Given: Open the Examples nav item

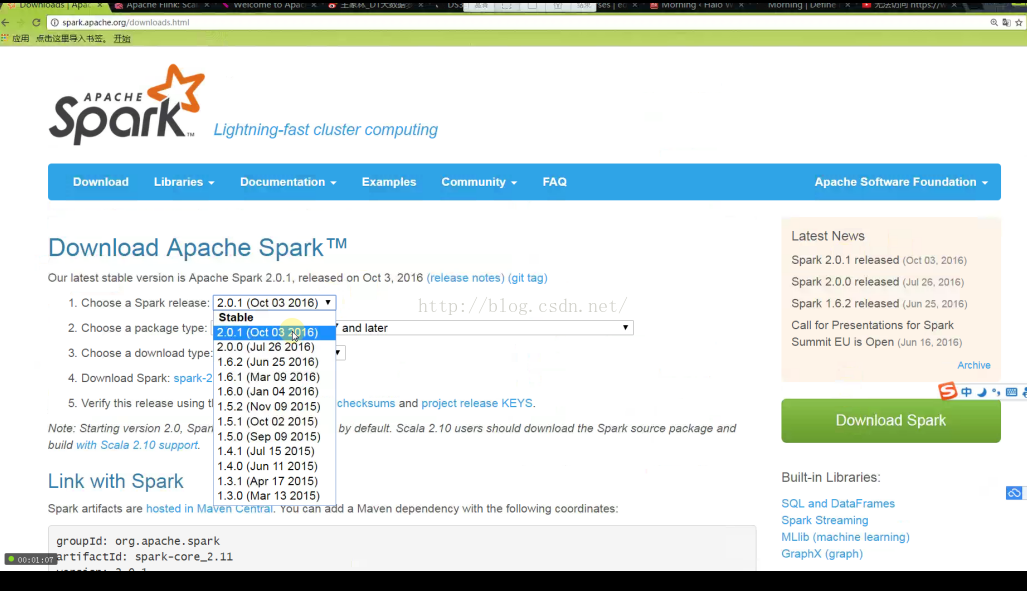Looking at the screenshot, I should 389,182.
